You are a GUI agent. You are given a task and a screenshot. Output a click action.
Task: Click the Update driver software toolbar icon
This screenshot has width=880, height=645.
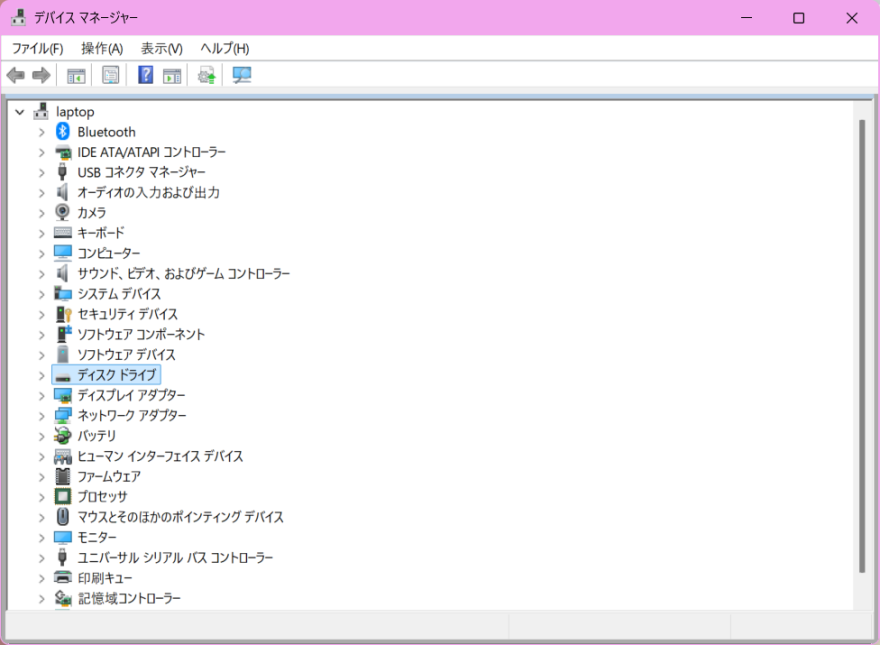coord(206,75)
